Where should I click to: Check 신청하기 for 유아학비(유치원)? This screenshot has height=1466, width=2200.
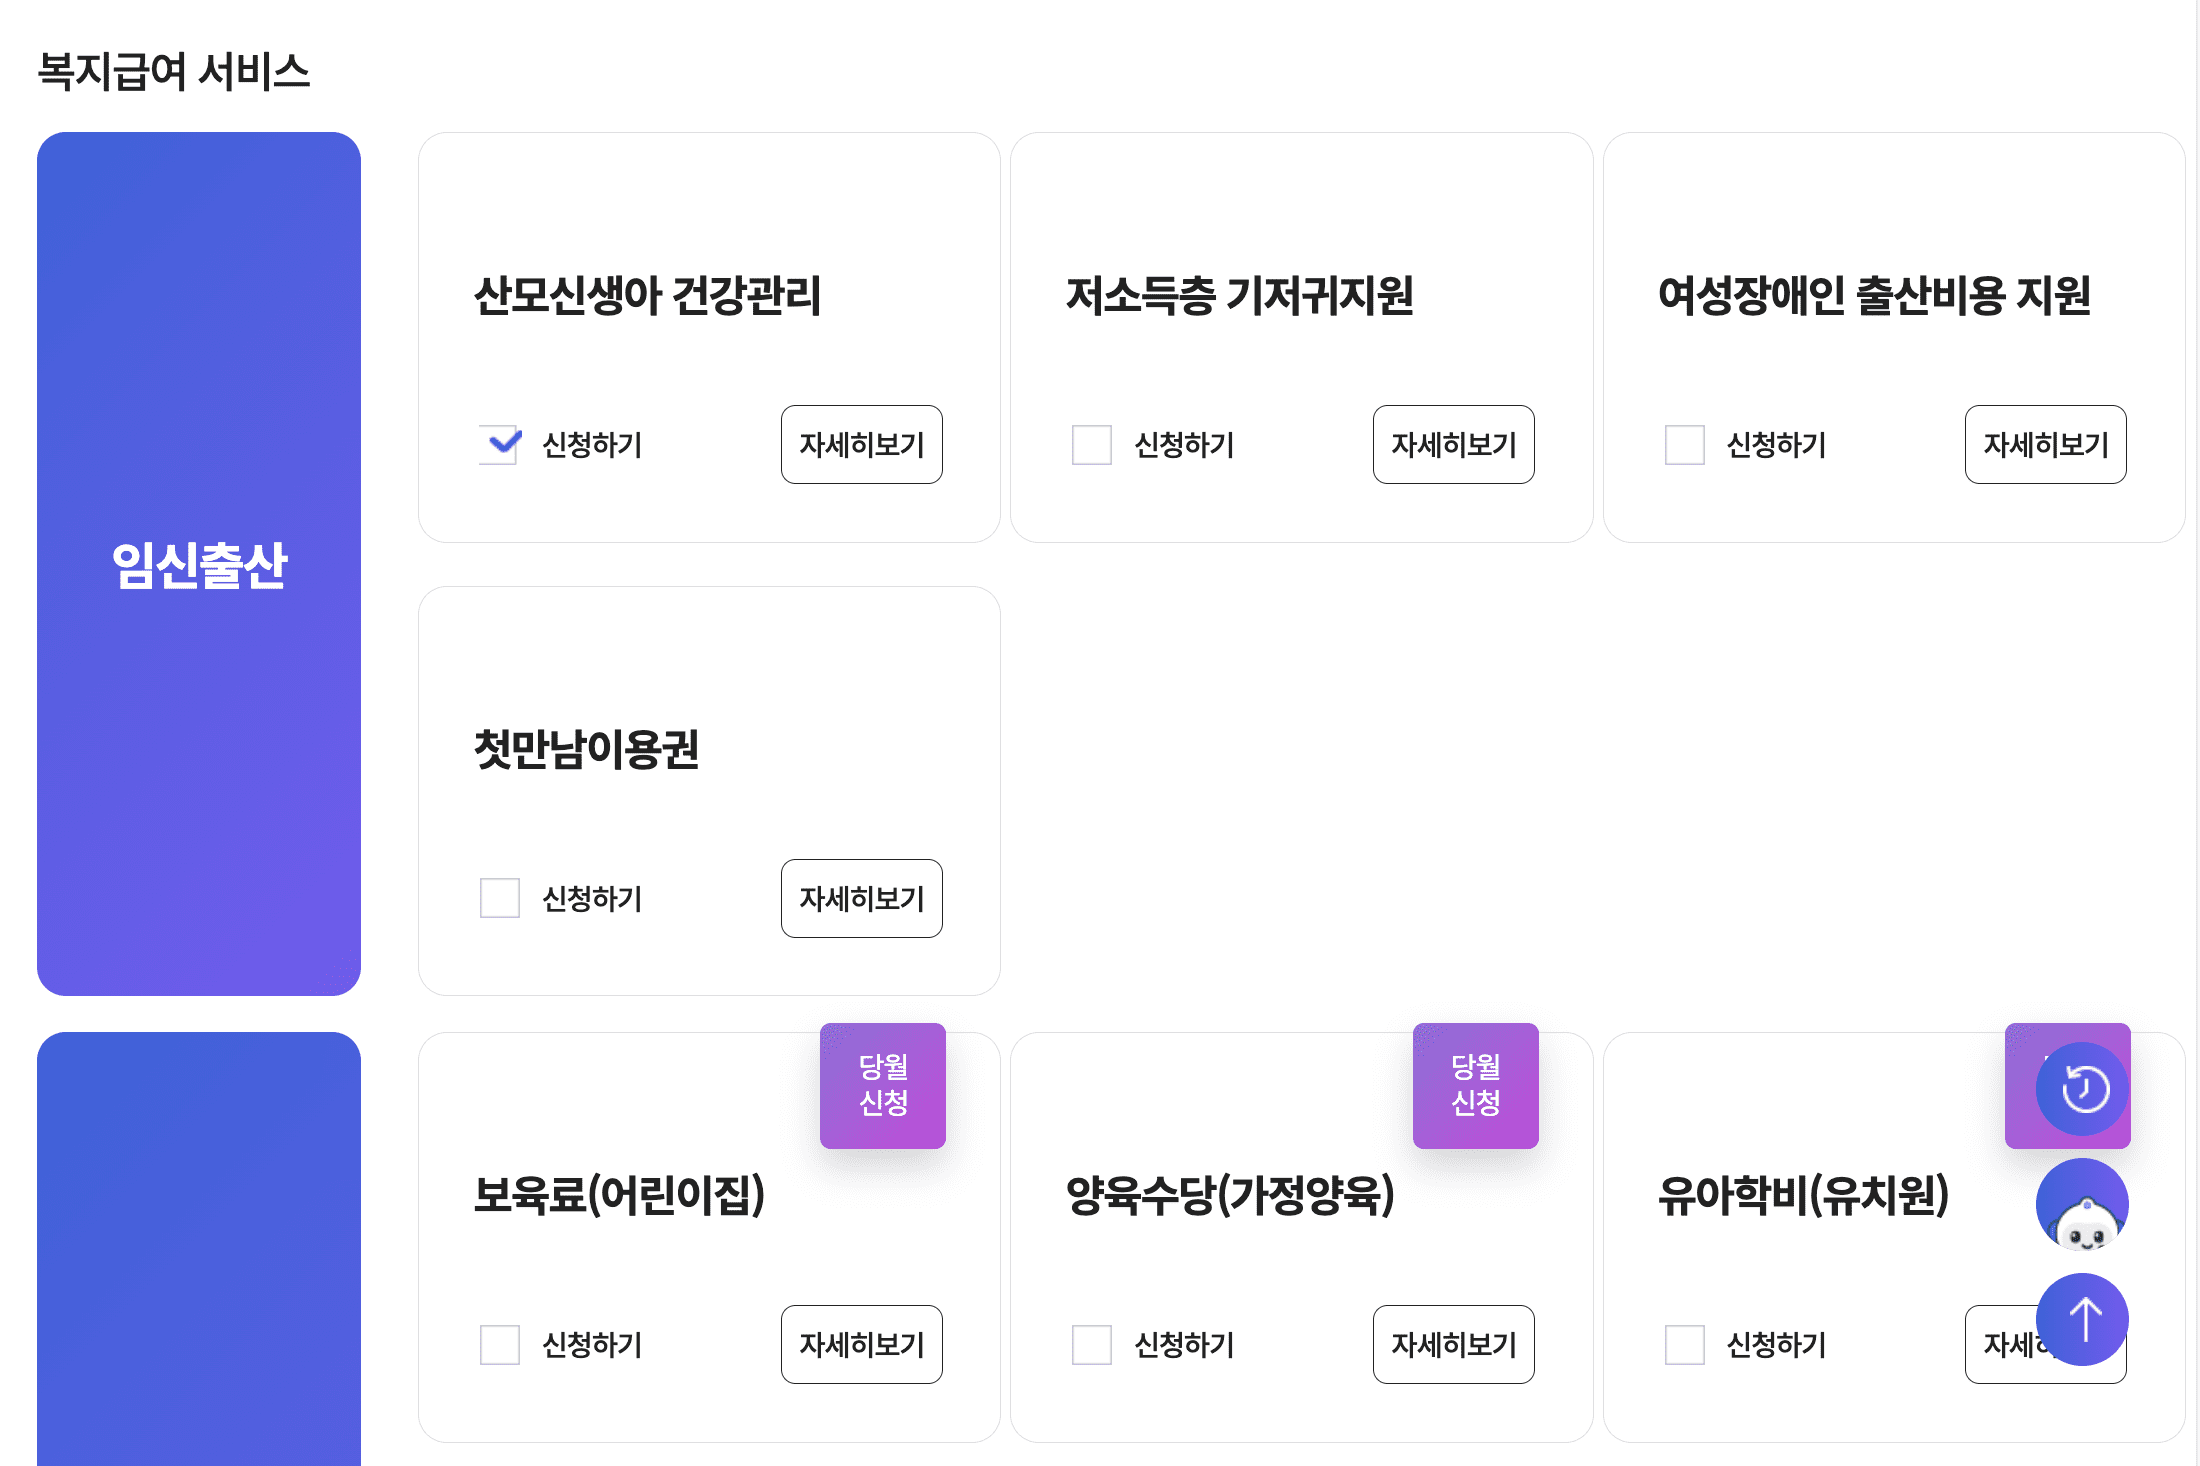click(x=1684, y=1345)
